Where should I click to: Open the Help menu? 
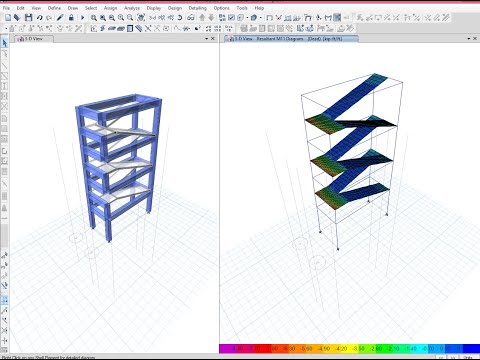[259, 8]
